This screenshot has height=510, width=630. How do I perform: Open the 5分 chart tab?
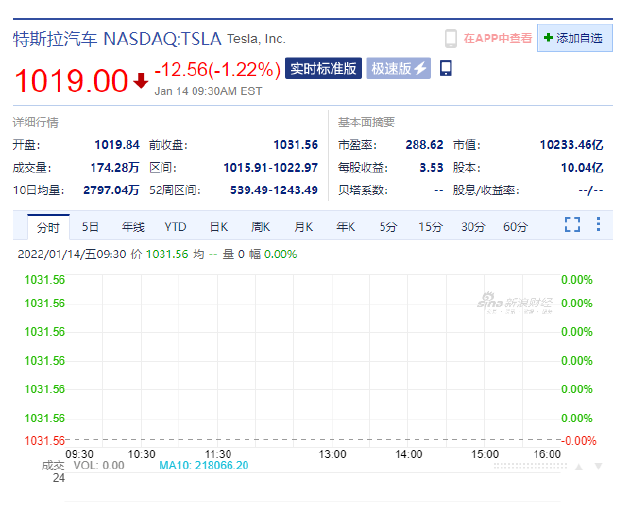(x=388, y=227)
